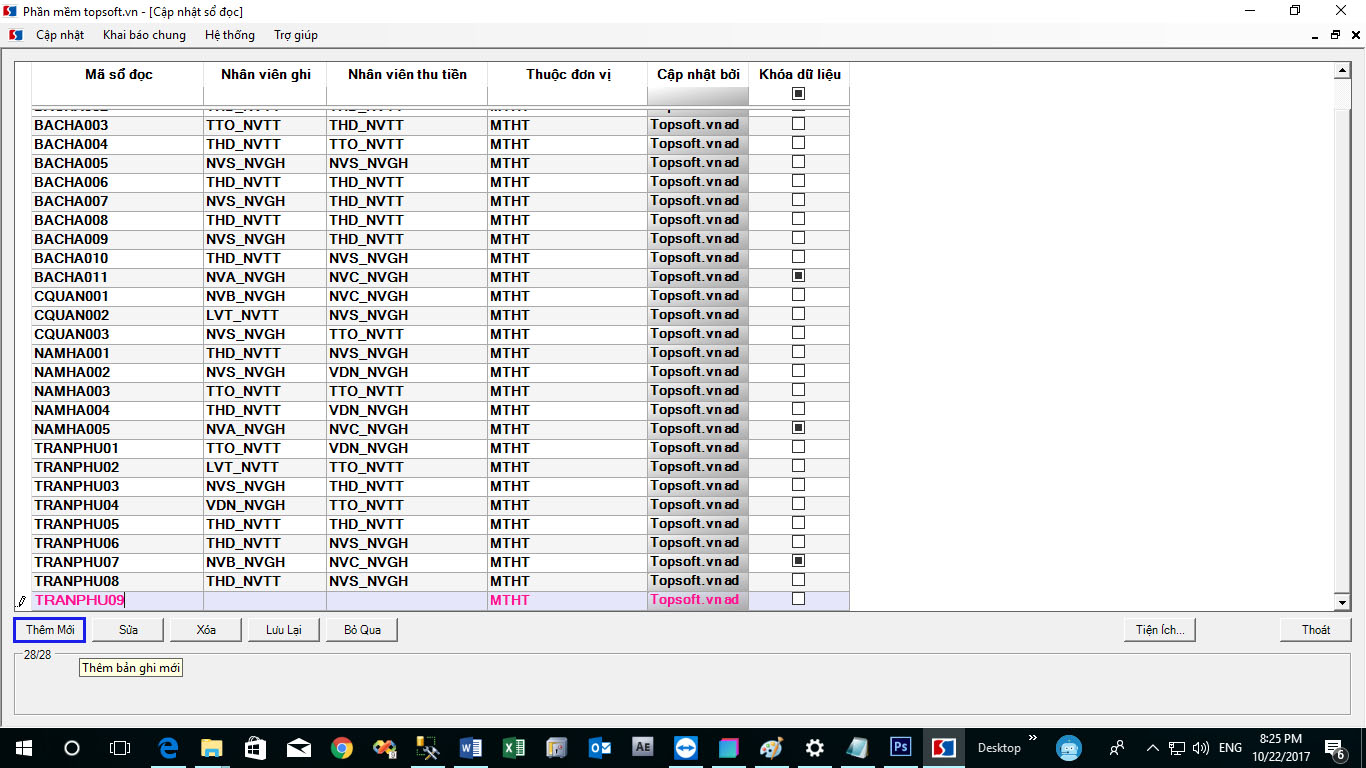The height and width of the screenshot is (768, 1366).
Task: Open the Windows Start menu
Action: [23, 747]
